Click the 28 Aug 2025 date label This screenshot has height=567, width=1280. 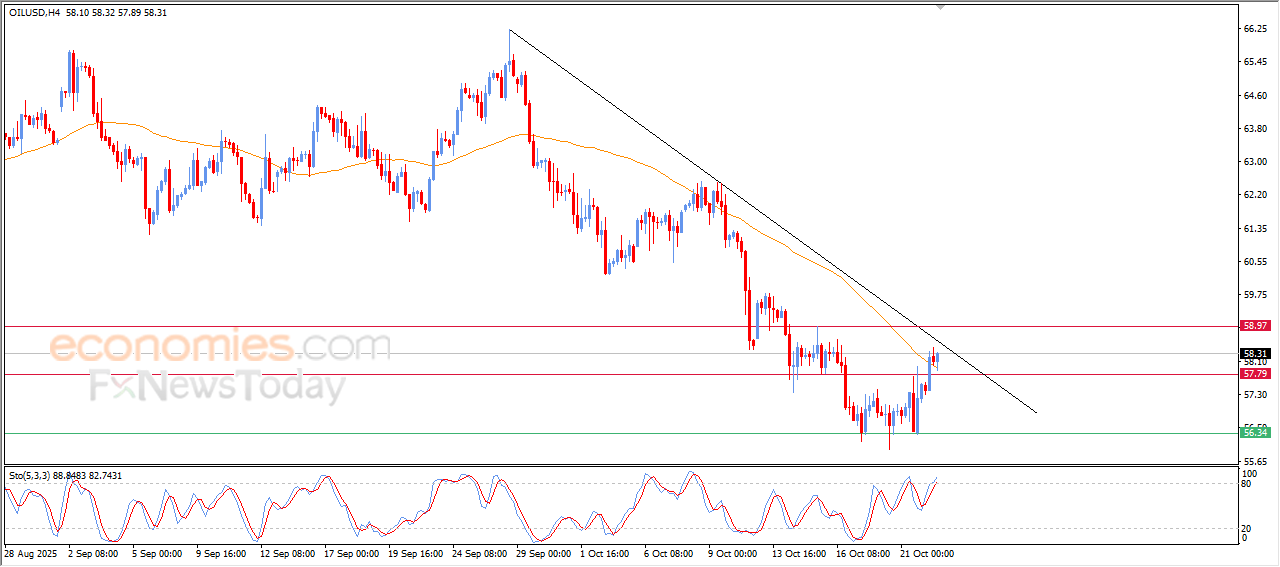pyautogui.click(x=29, y=553)
